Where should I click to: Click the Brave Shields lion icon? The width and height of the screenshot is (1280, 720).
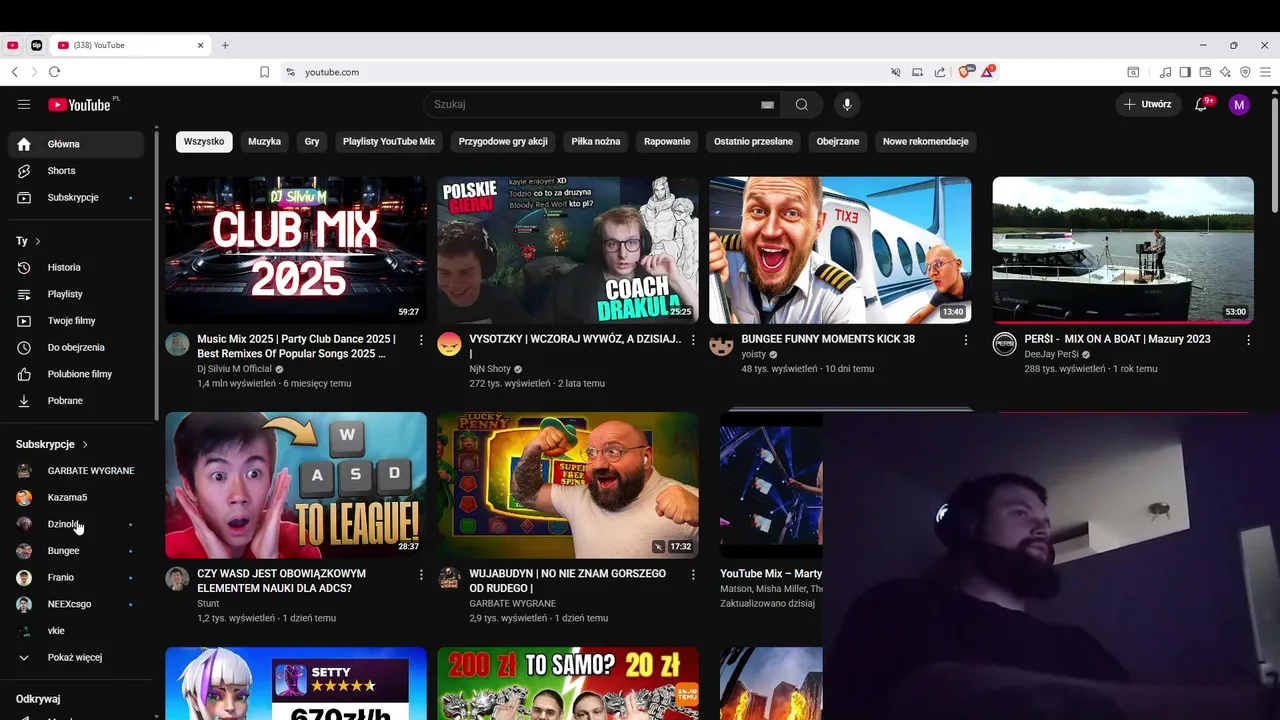coord(966,72)
